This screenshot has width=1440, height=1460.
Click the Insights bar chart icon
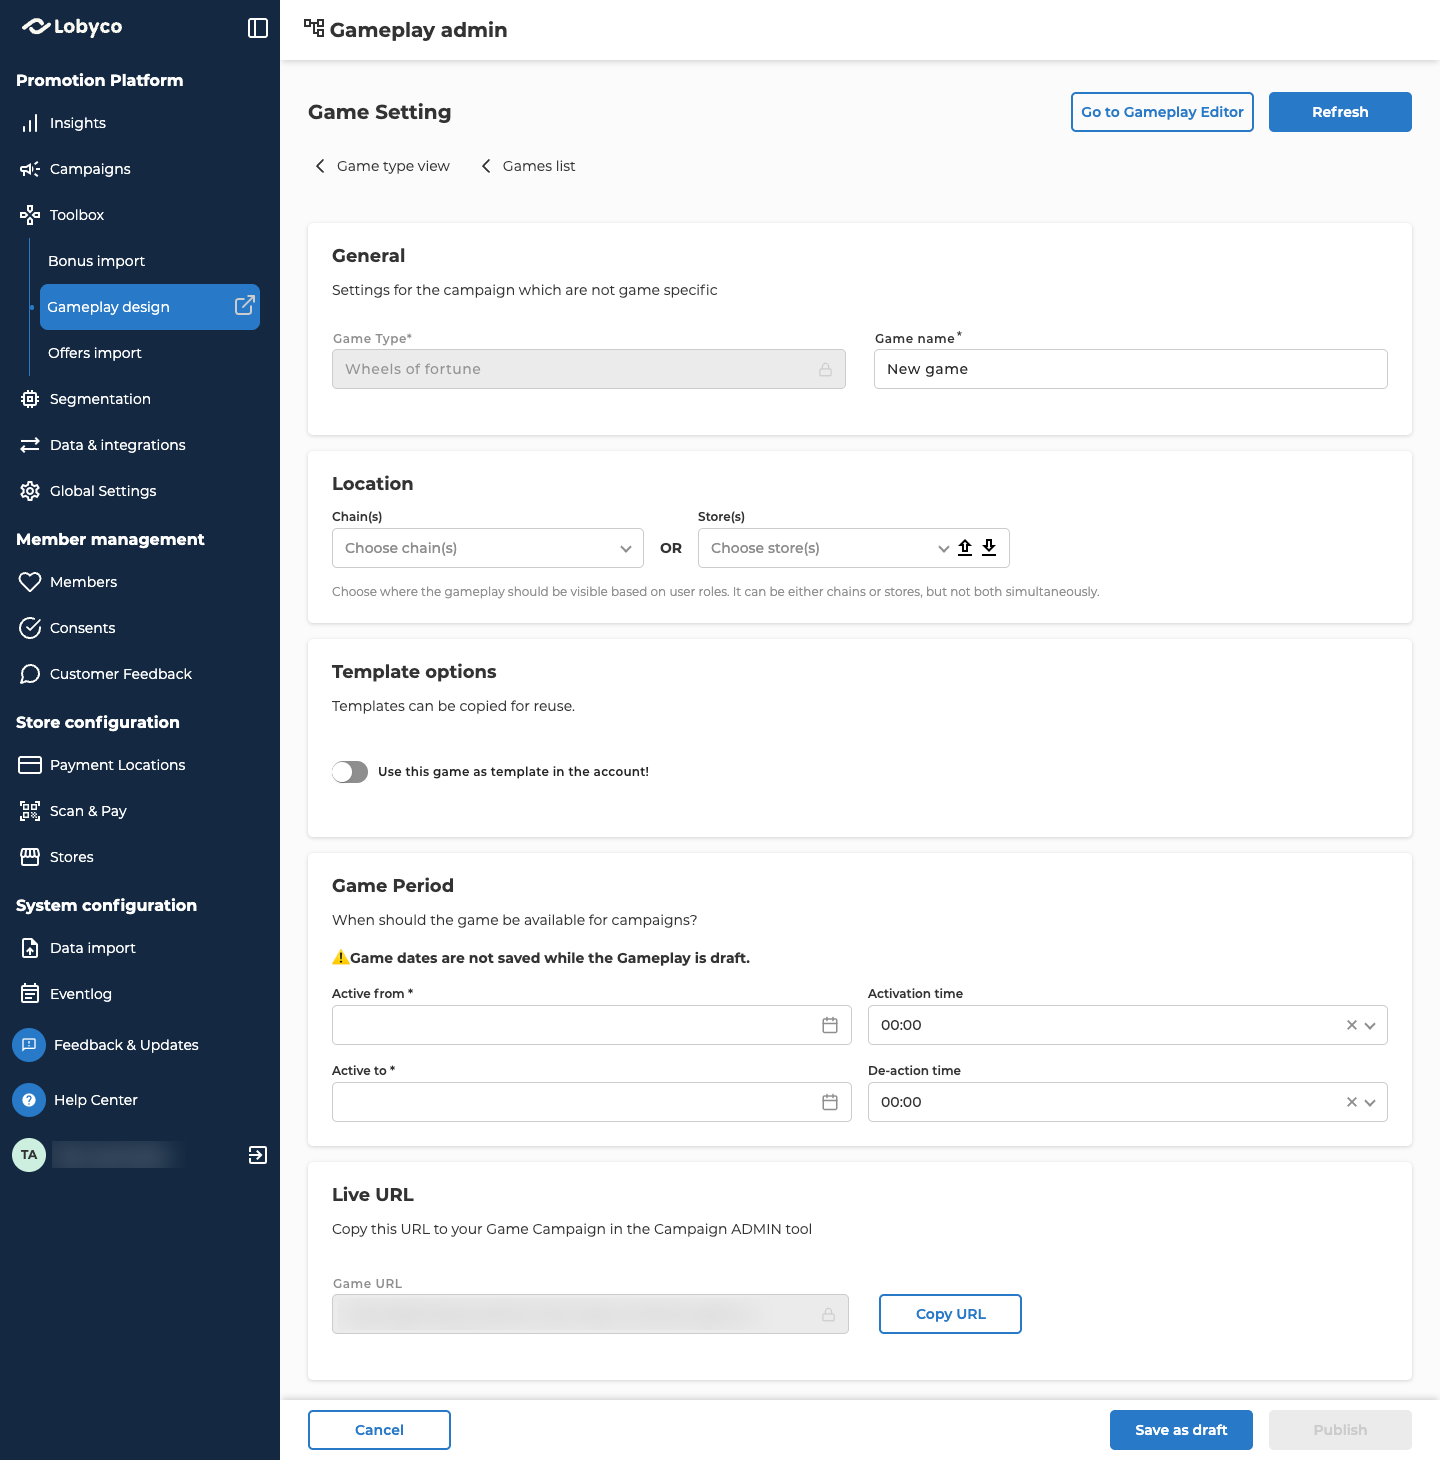(30, 123)
